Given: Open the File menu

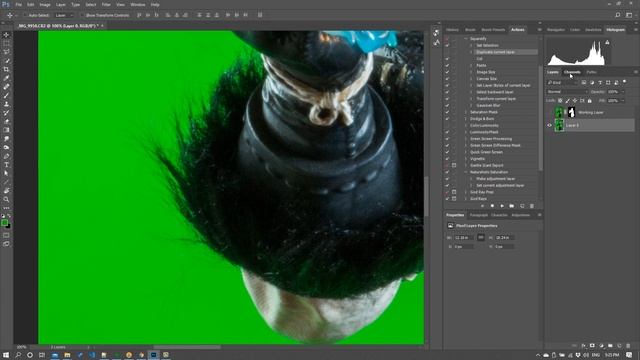Looking at the screenshot, I should click(18, 4).
